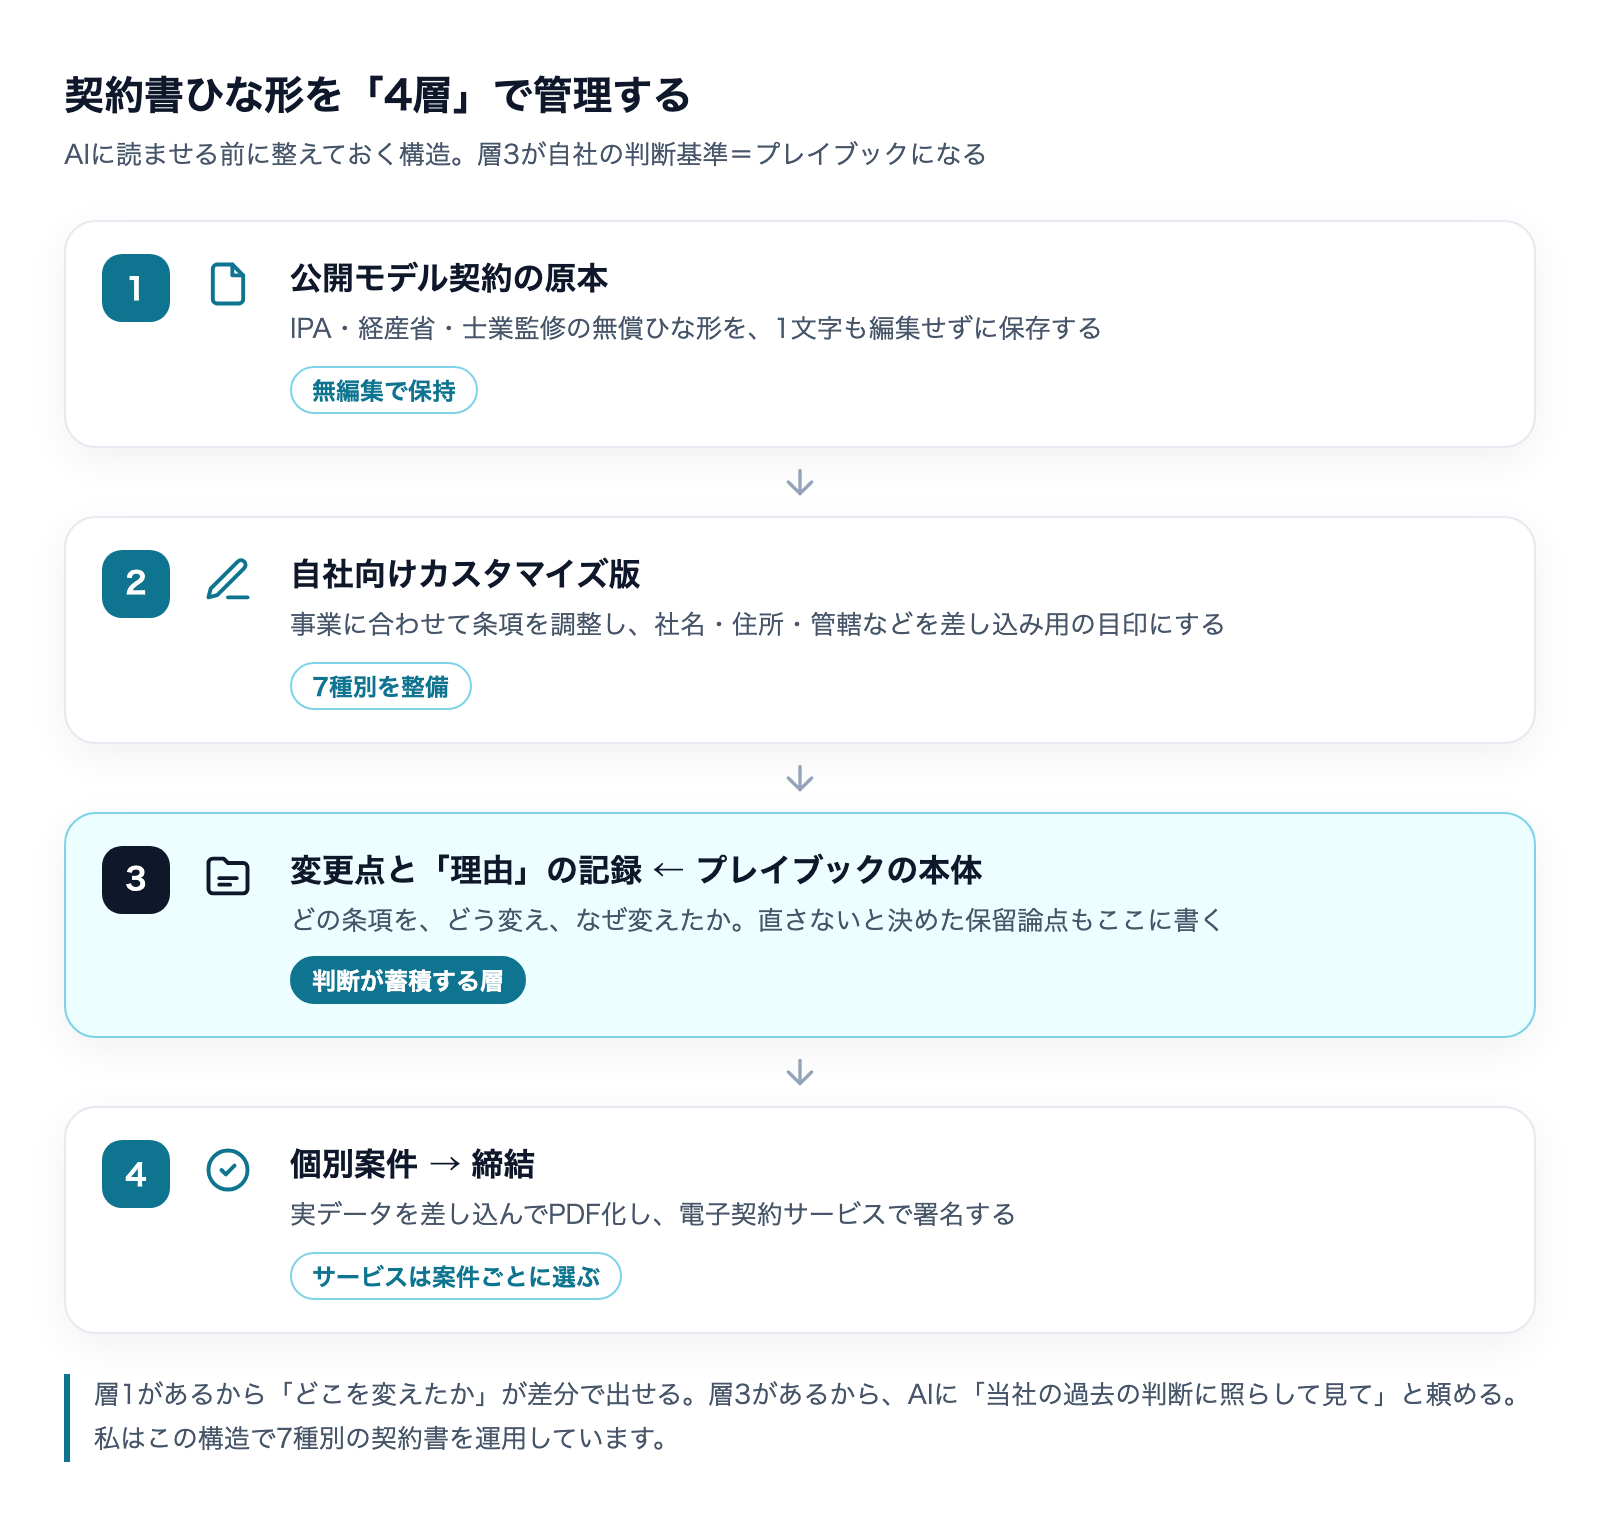Click the down arrow above layer 4 card

click(800, 1073)
